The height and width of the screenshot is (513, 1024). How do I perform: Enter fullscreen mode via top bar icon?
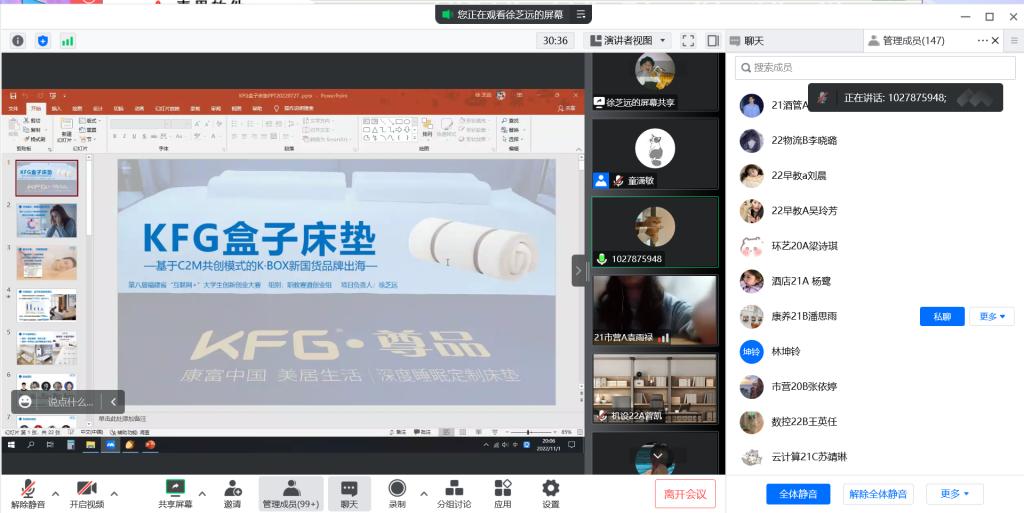click(688, 41)
